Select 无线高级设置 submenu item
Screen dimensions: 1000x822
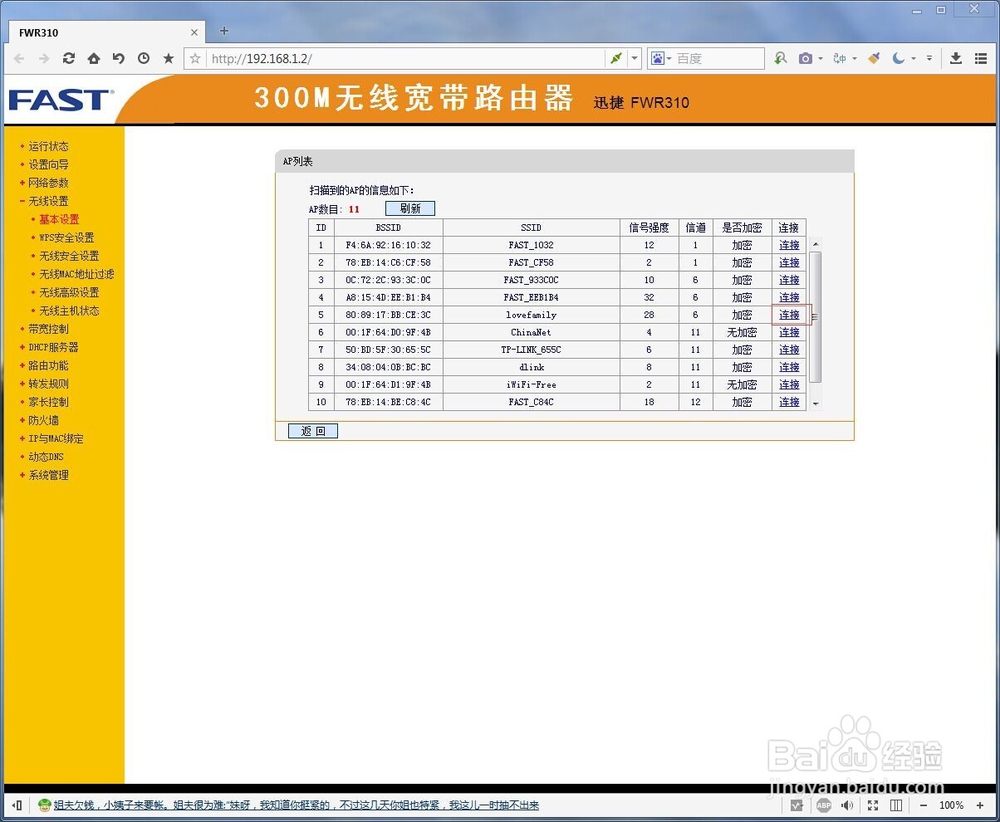[x=70, y=293]
